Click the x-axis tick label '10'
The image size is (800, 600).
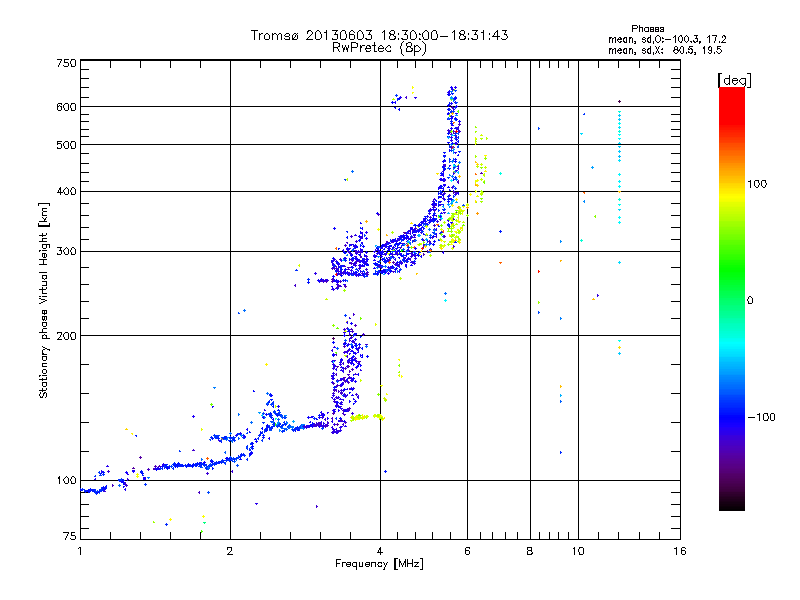(578, 551)
